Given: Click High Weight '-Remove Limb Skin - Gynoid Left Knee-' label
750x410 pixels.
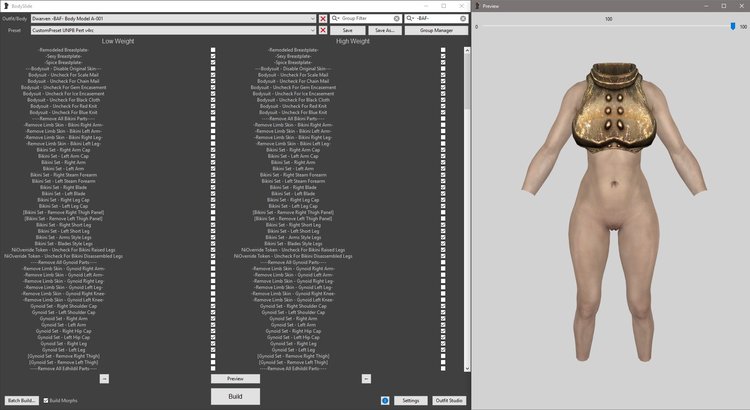Looking at the screenshot, I should pos(293,300).
